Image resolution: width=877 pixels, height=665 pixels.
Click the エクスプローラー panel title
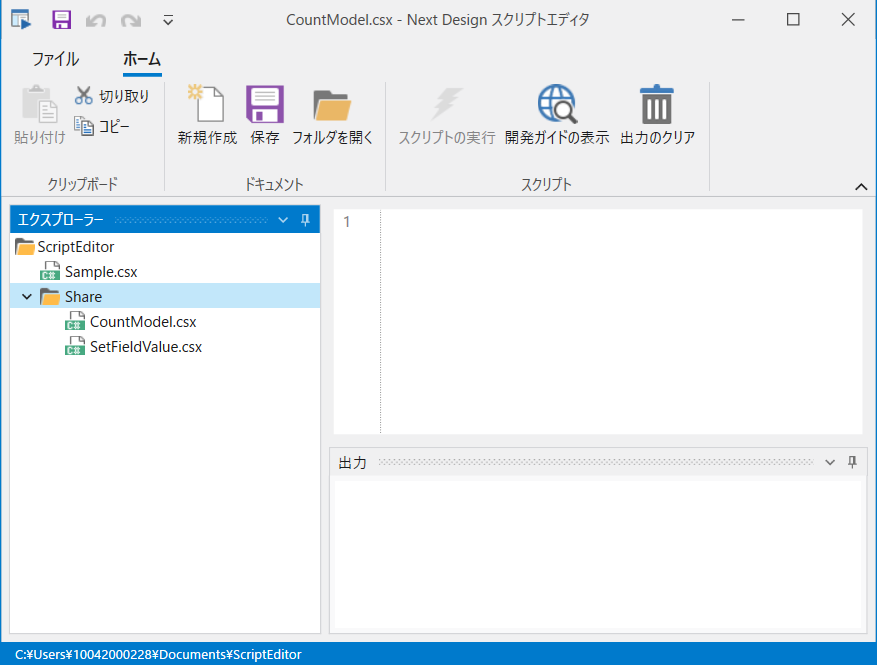click(x=60, y=220)
